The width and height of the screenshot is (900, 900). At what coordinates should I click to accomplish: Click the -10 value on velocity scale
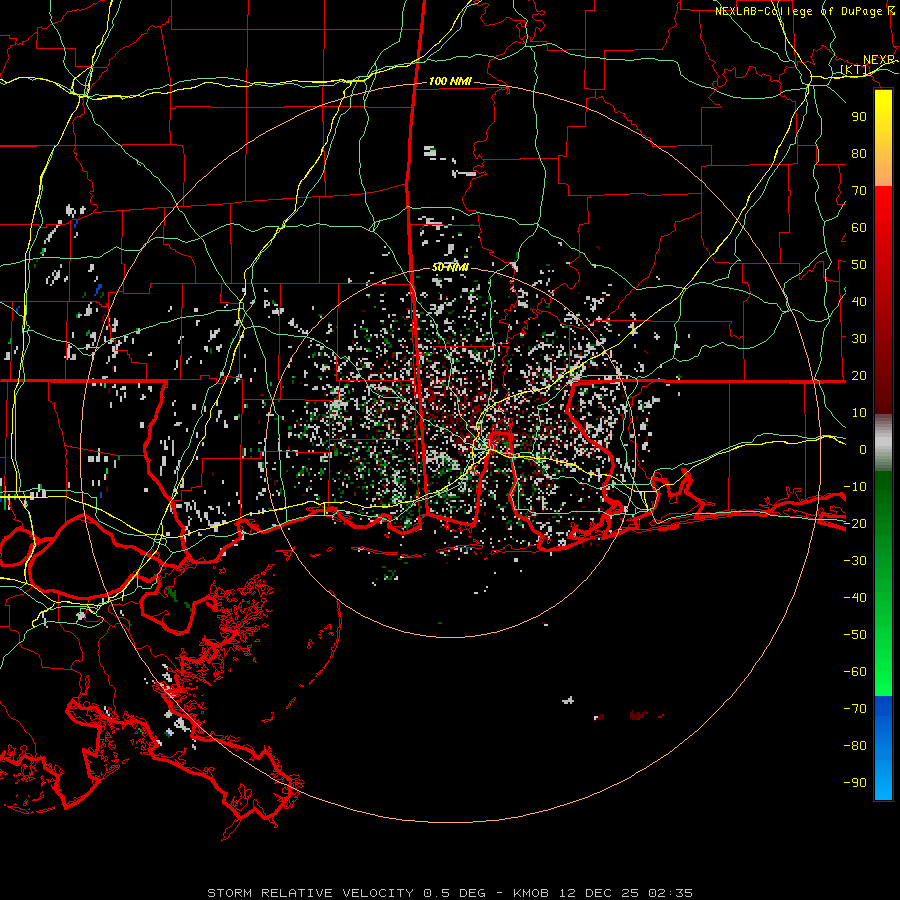855,487
